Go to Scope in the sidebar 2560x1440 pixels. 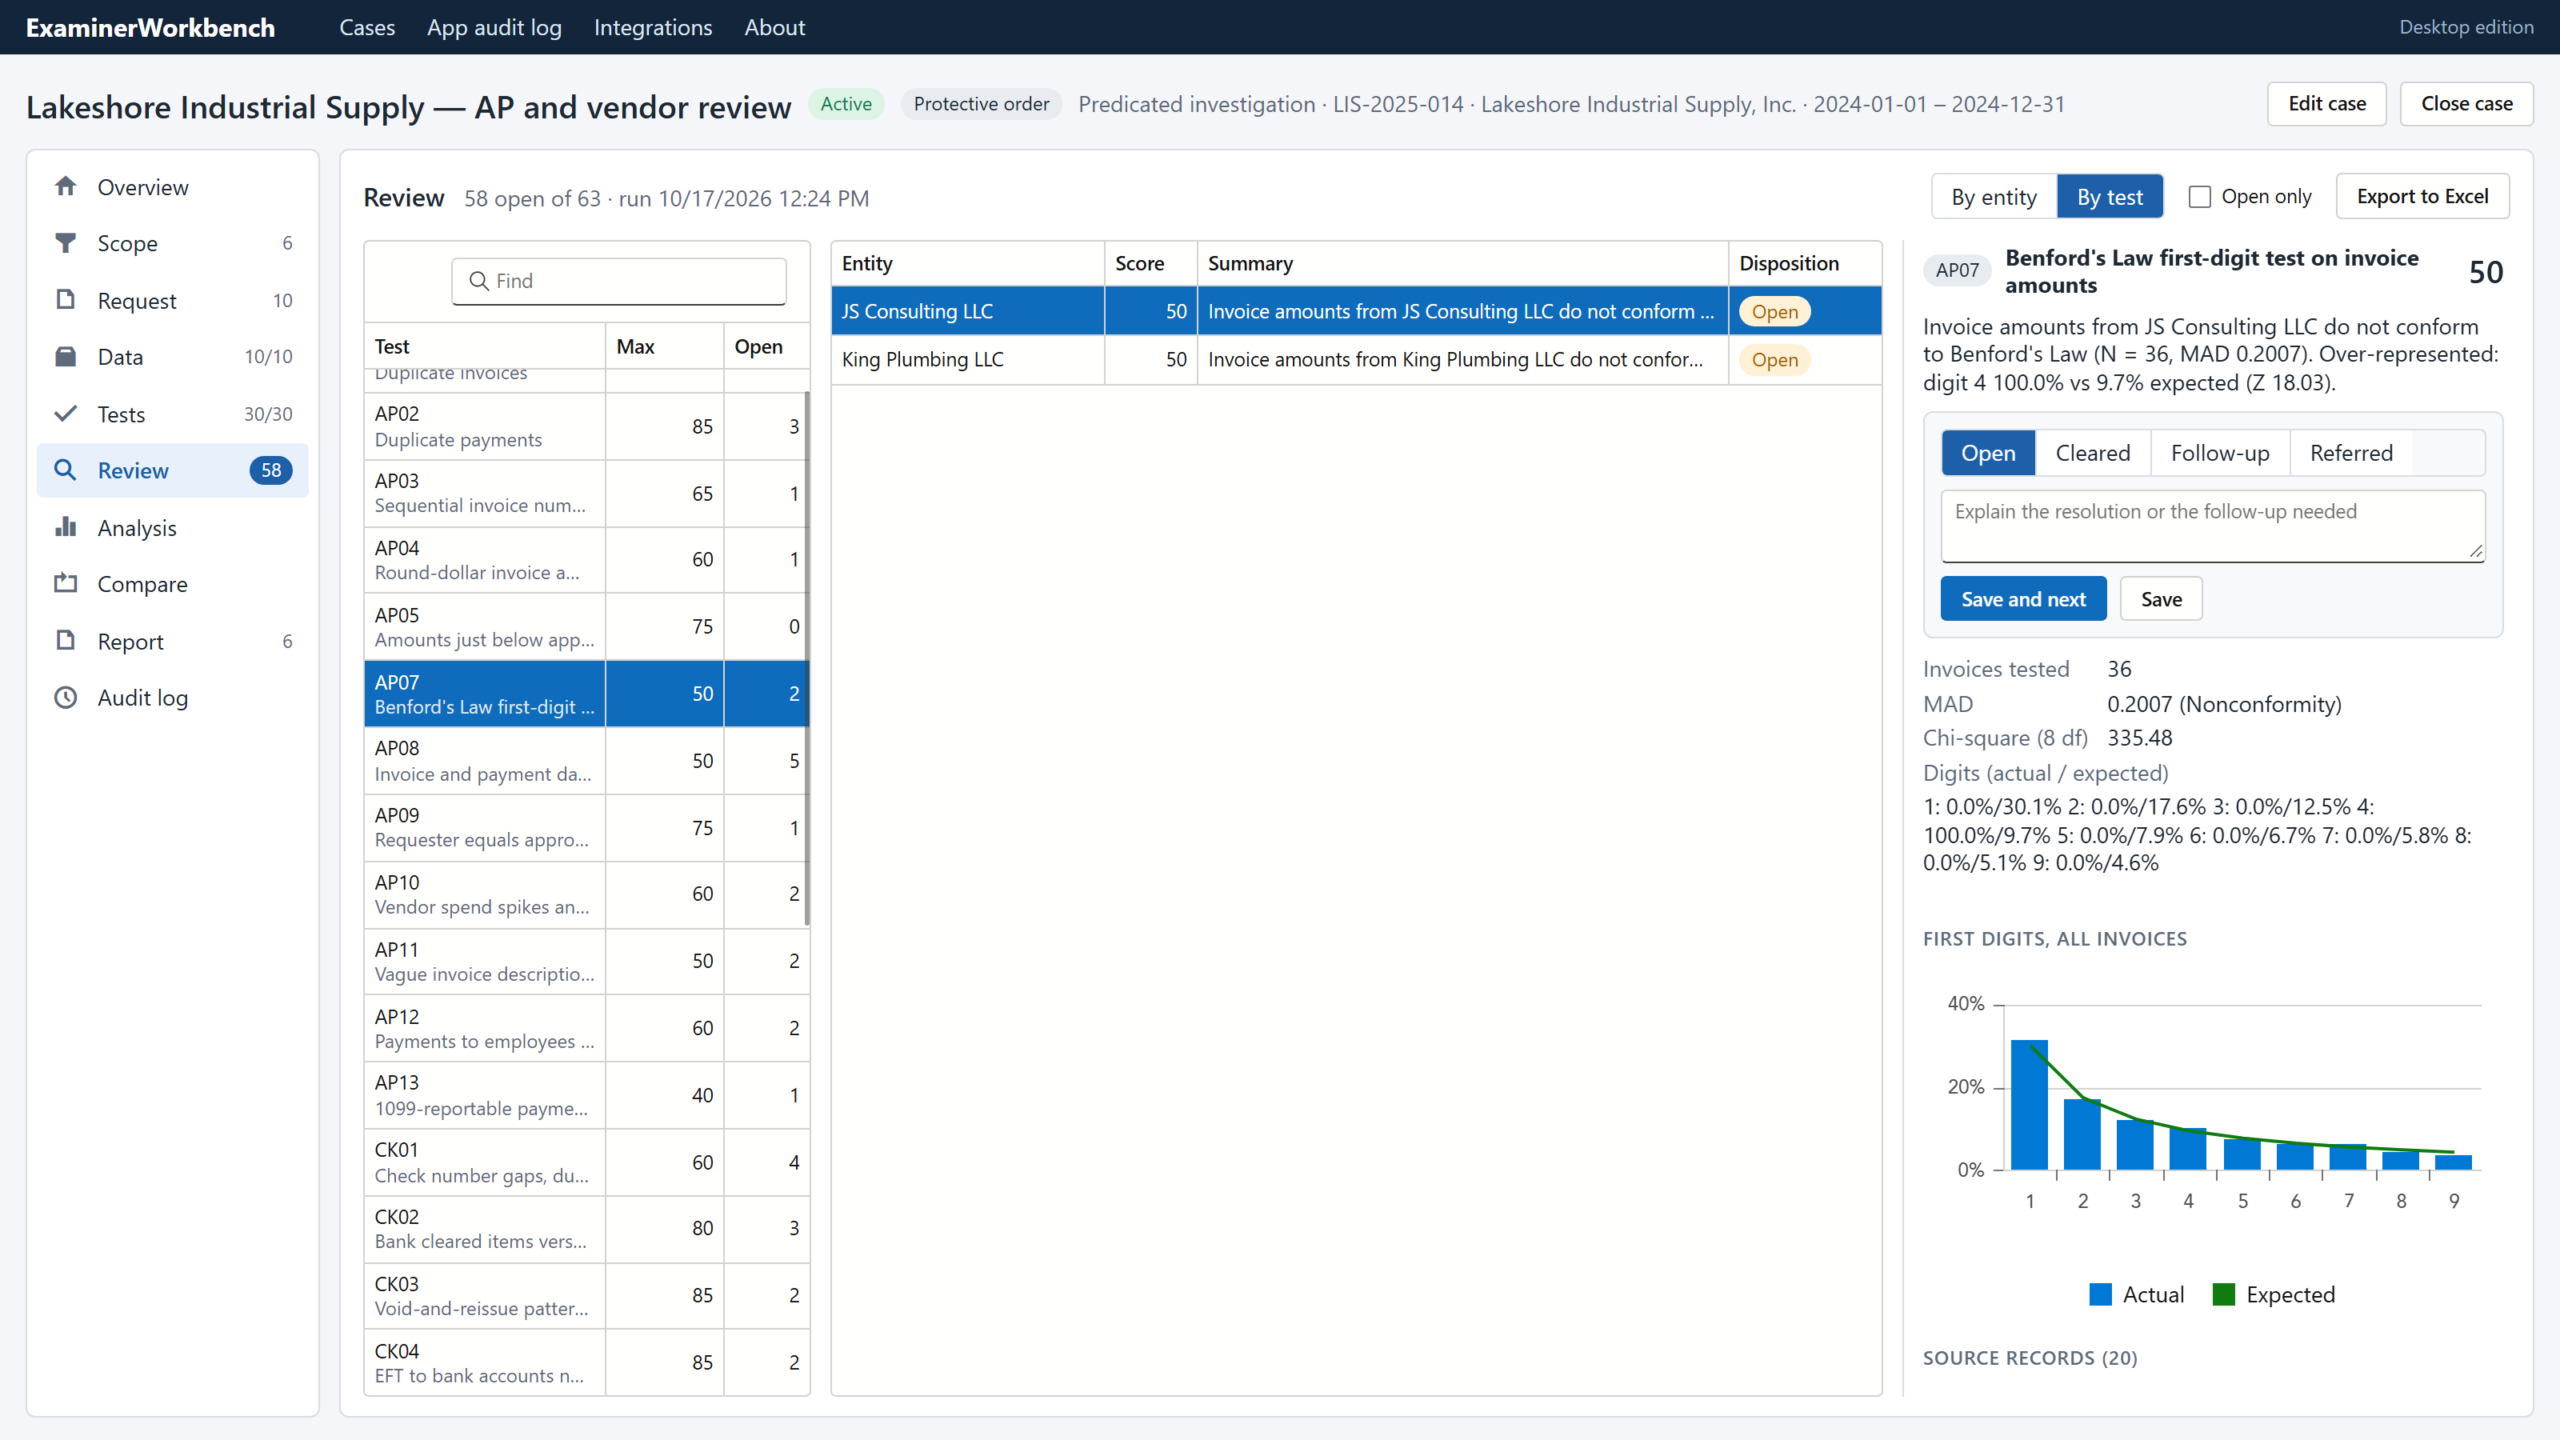tap(173, 243)
